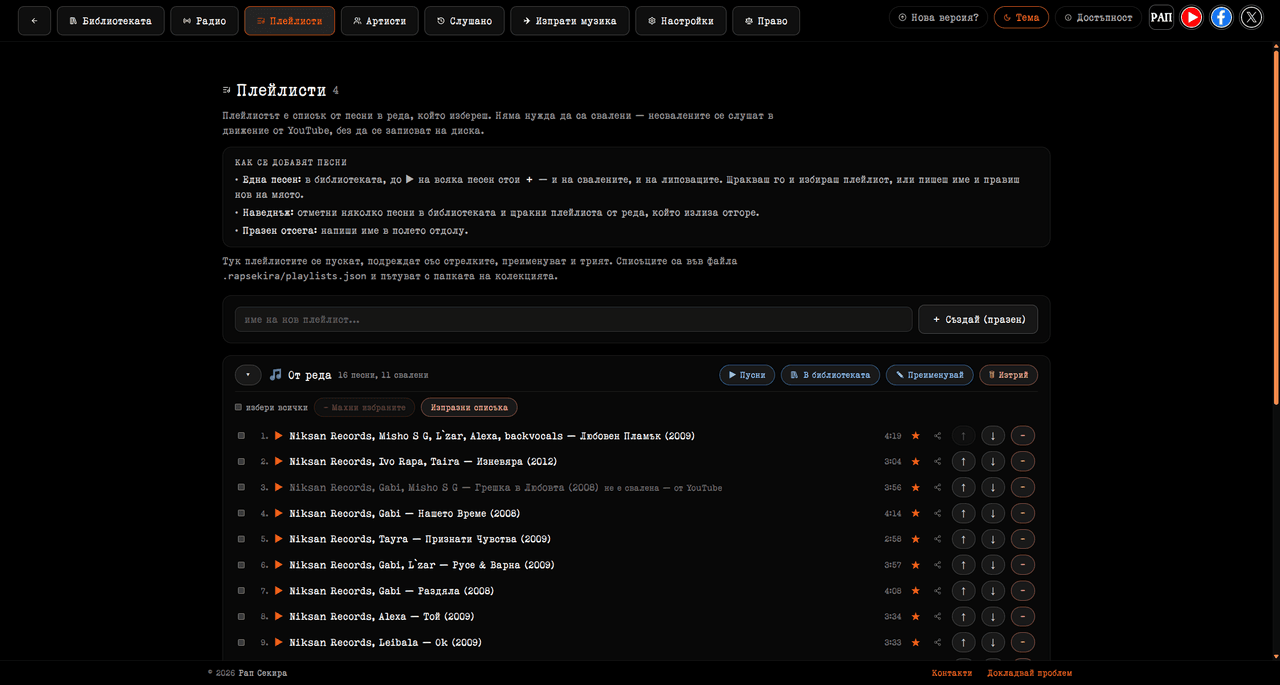Toggle the 'Тема' theme button
Viewport: 1280px width, 685px height.
1021,17
